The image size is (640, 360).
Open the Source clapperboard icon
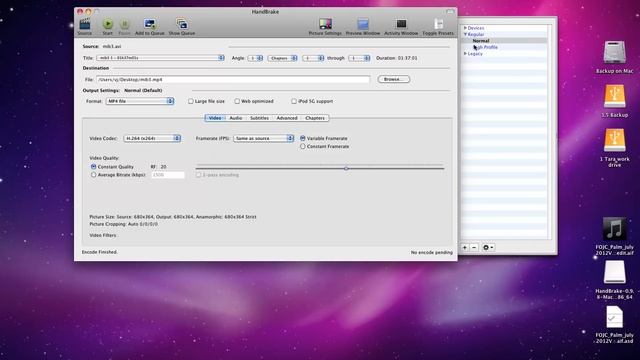tap(84, 24)
